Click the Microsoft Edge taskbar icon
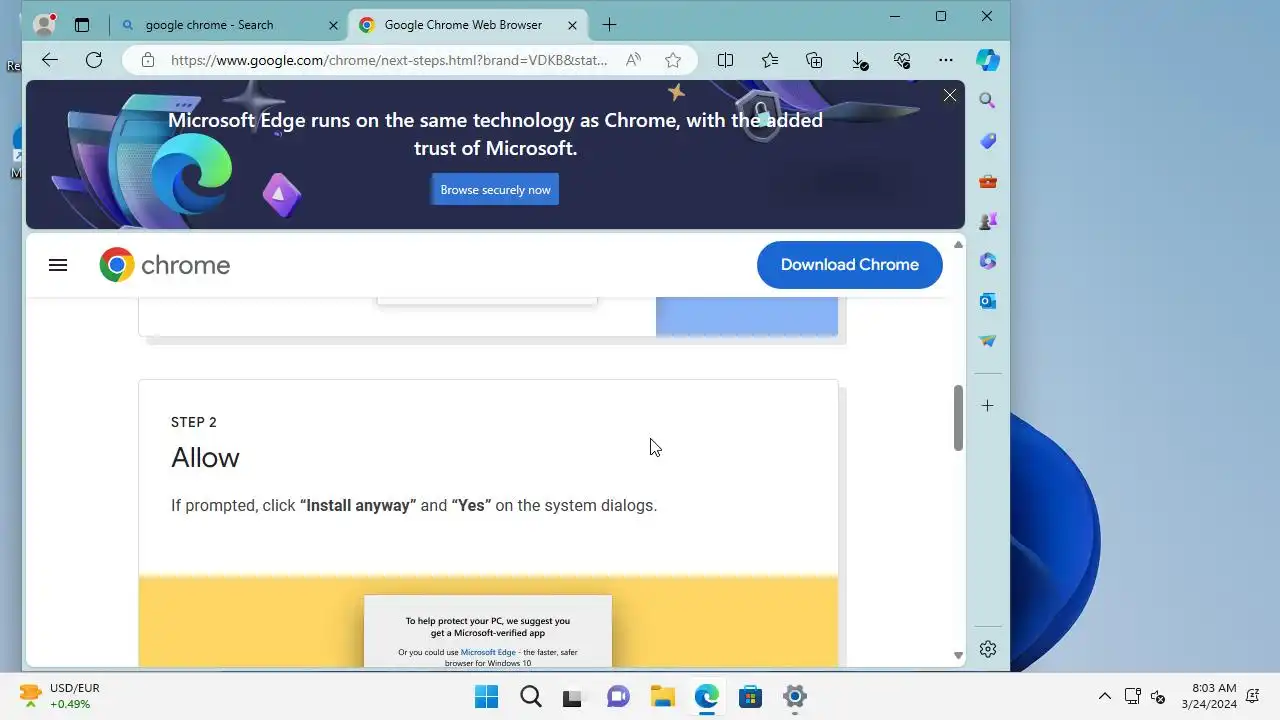The width and height of the screenshot is (1280, 720). tap(707, 697)
